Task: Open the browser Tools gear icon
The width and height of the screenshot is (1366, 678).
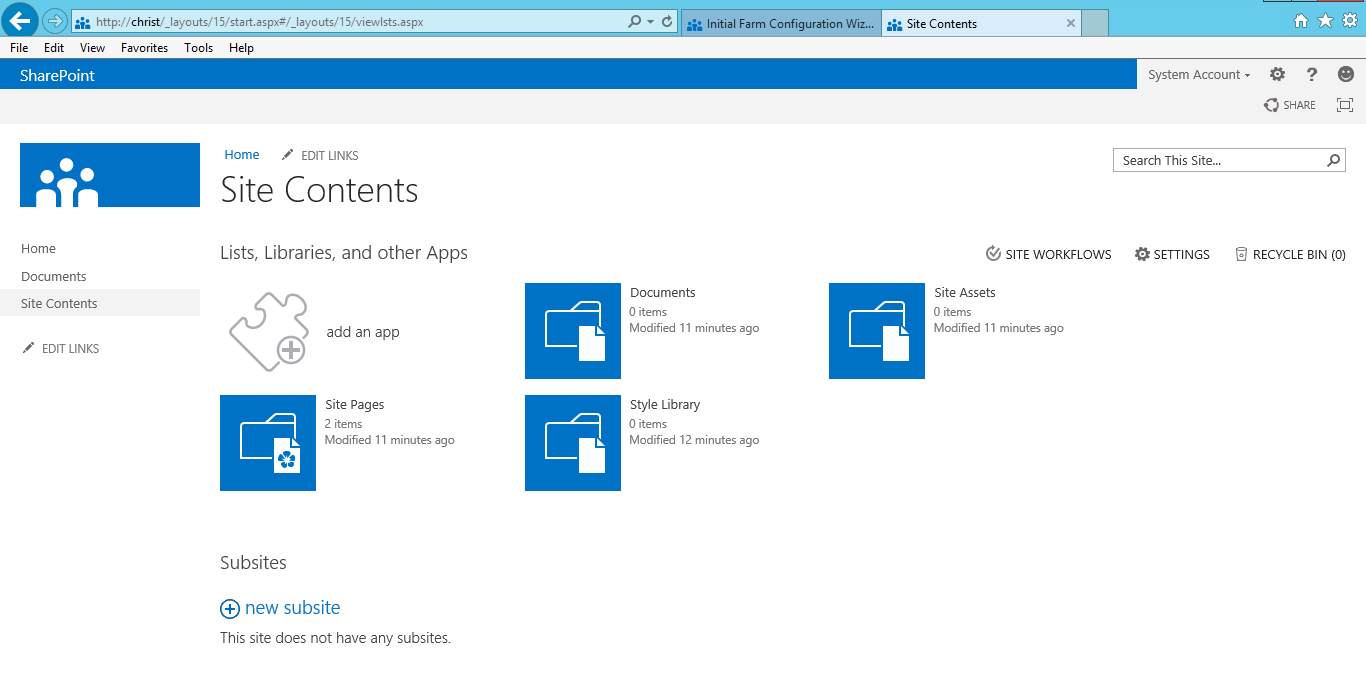Action: pos(1350,21)
